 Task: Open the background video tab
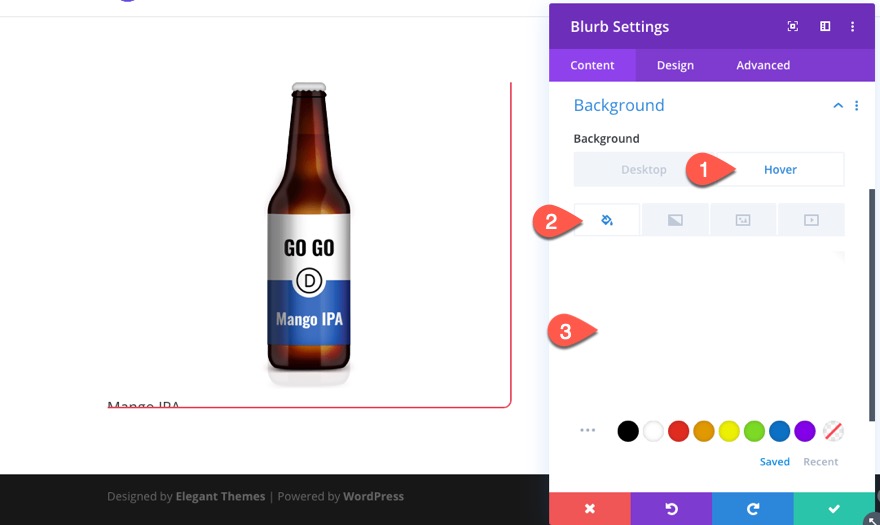pos(811,220)
